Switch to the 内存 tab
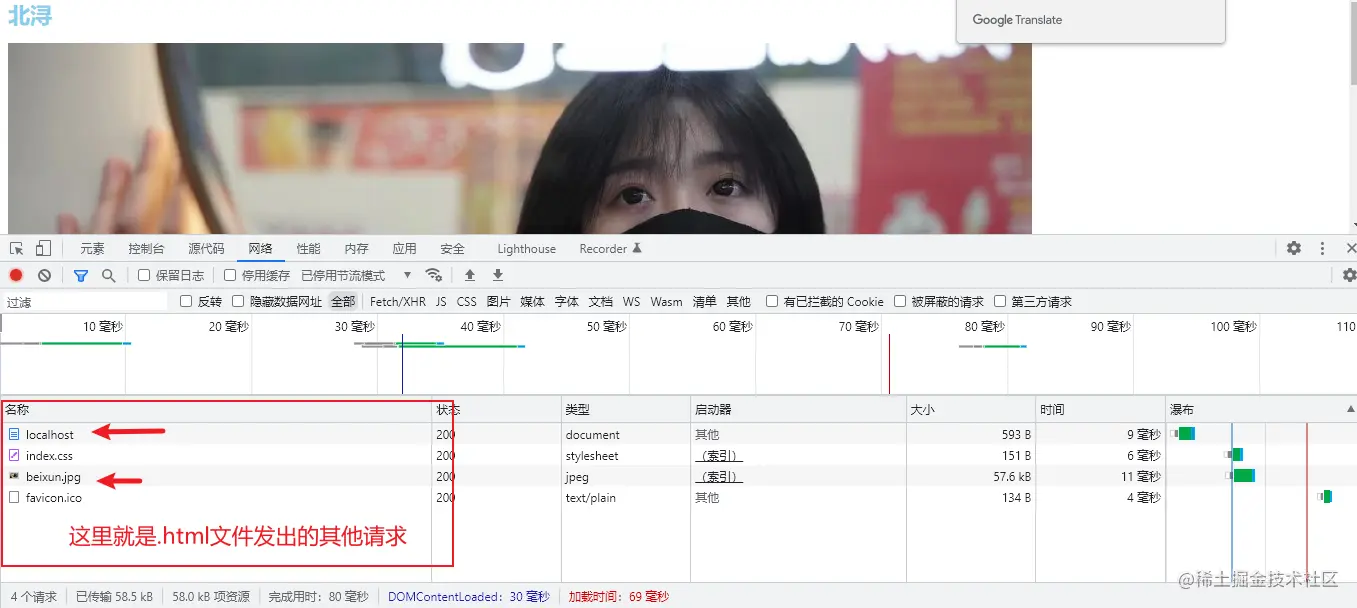1357x608 pixels. tap(356, 249)
